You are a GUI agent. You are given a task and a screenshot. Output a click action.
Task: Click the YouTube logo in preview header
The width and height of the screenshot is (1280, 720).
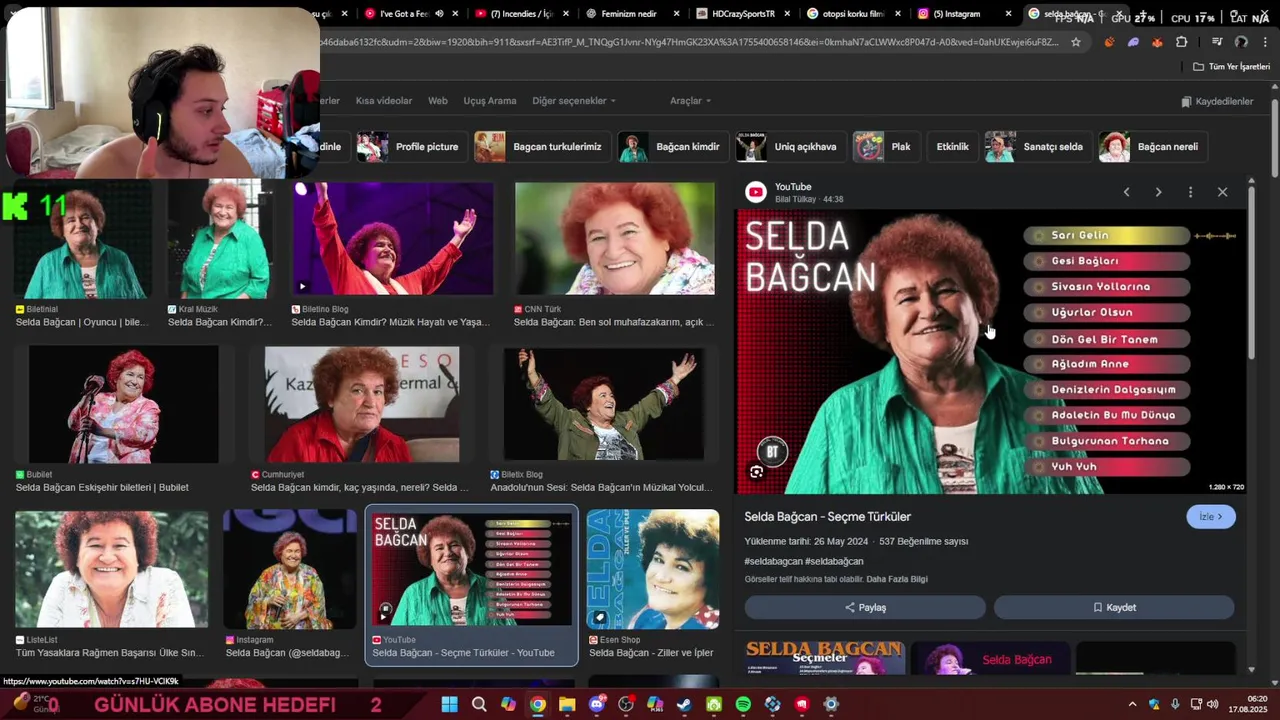756,192
